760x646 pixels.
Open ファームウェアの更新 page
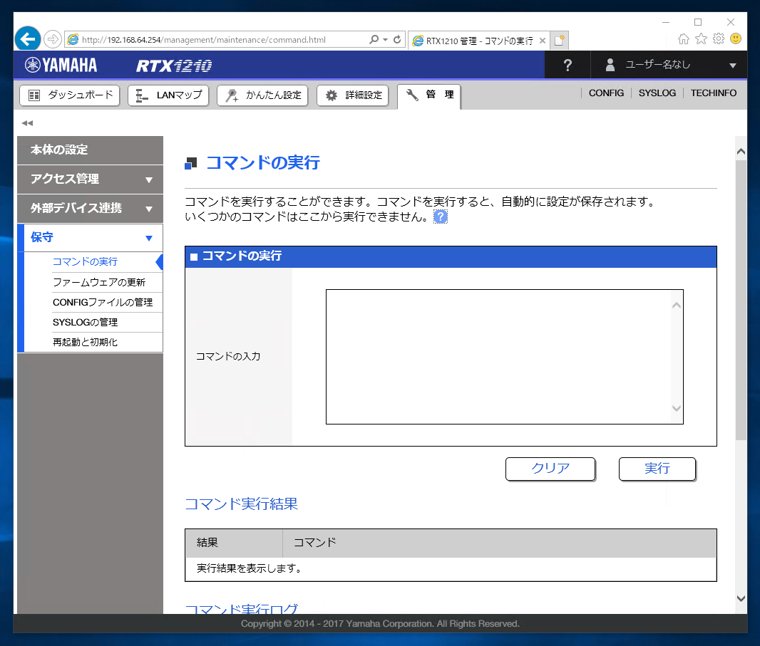click(99, 282)
